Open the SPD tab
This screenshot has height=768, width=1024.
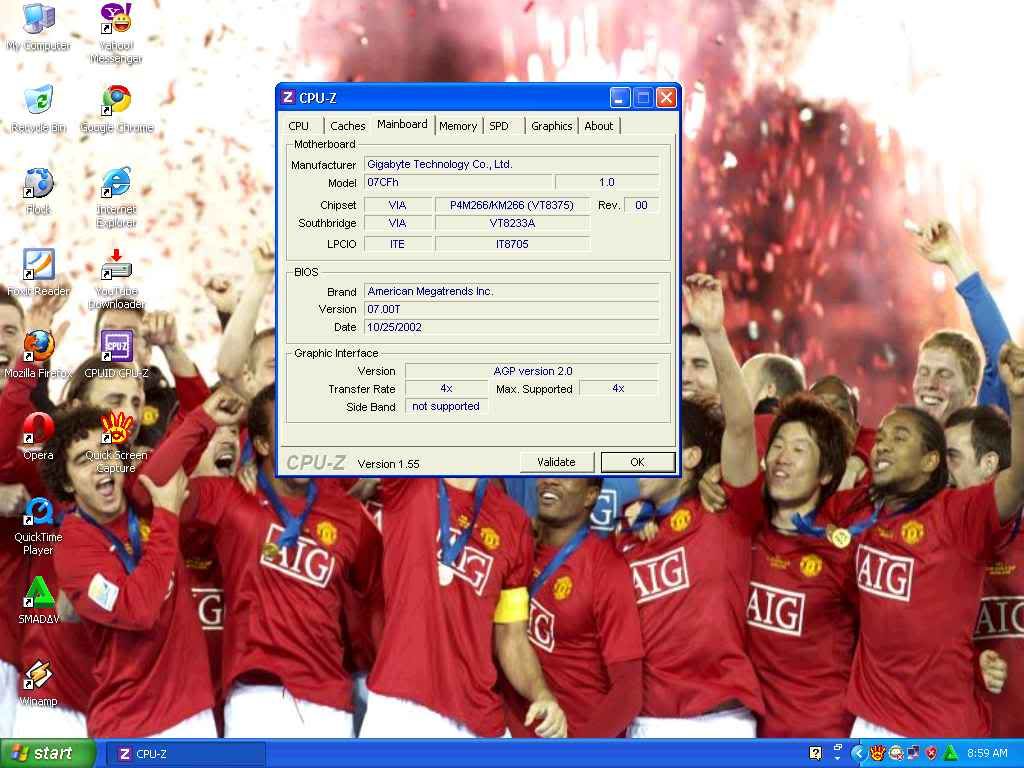pyautogui.click(x=499, y=126)
